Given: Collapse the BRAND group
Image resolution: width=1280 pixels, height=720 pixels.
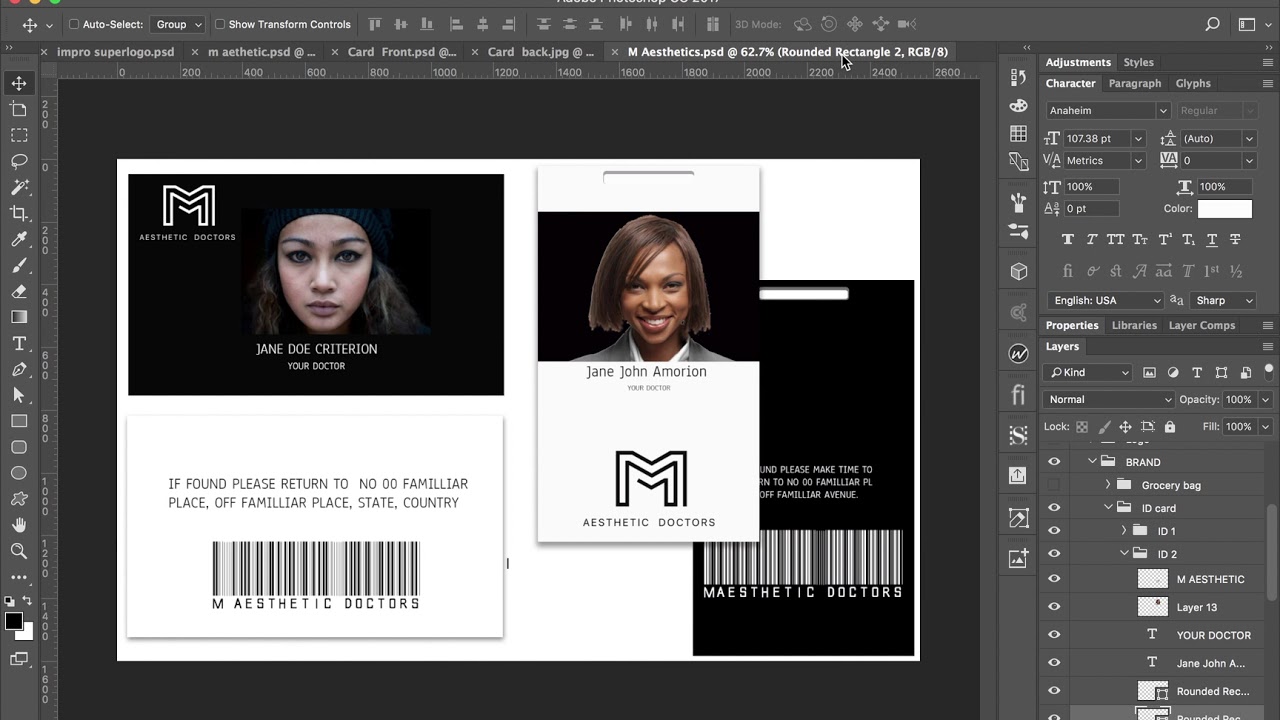Looking at the screenshot, I should [1092, 462].
